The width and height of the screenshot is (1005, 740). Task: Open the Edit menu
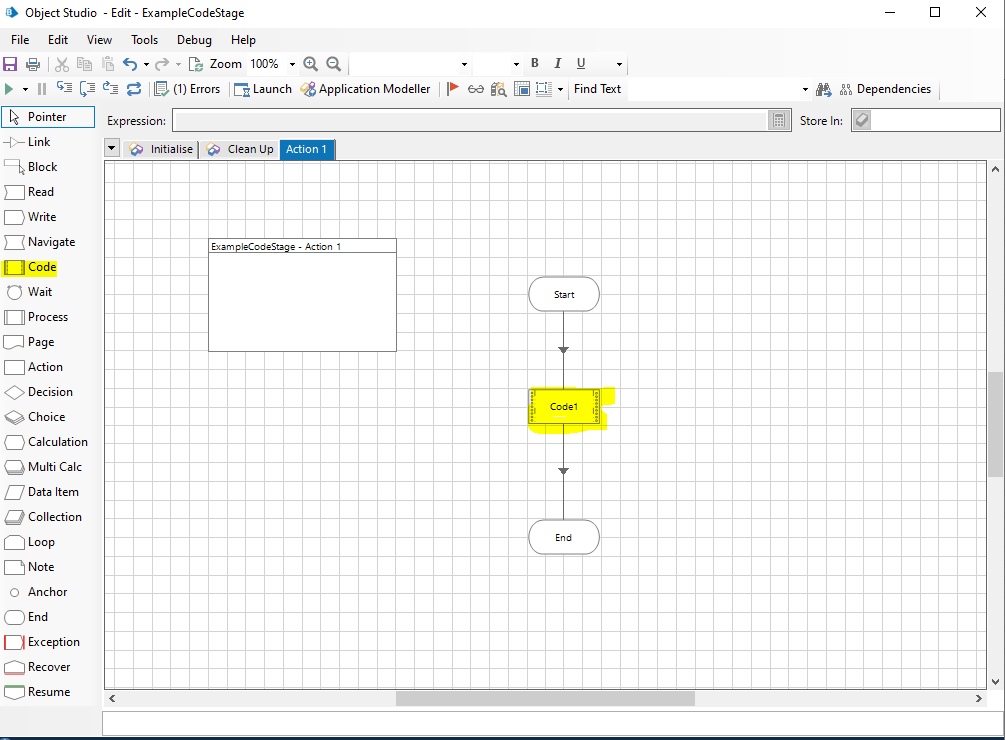pos(58,40)
